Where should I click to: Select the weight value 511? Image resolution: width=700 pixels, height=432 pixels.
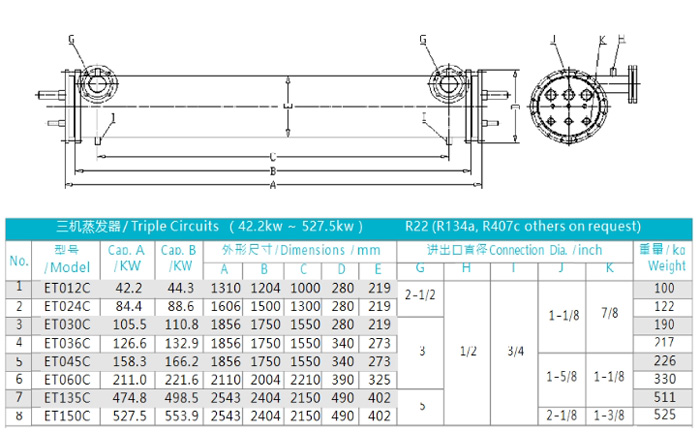click(x=665, y=397)
